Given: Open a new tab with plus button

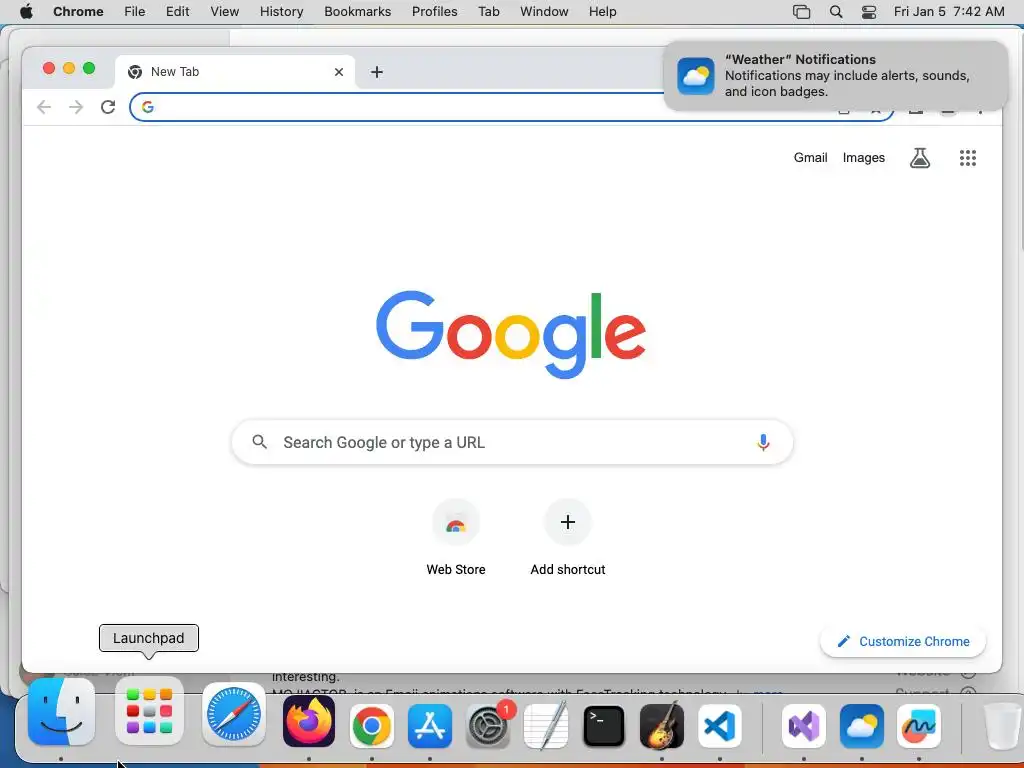Looking at the screenshot, I should click(377, 72).
